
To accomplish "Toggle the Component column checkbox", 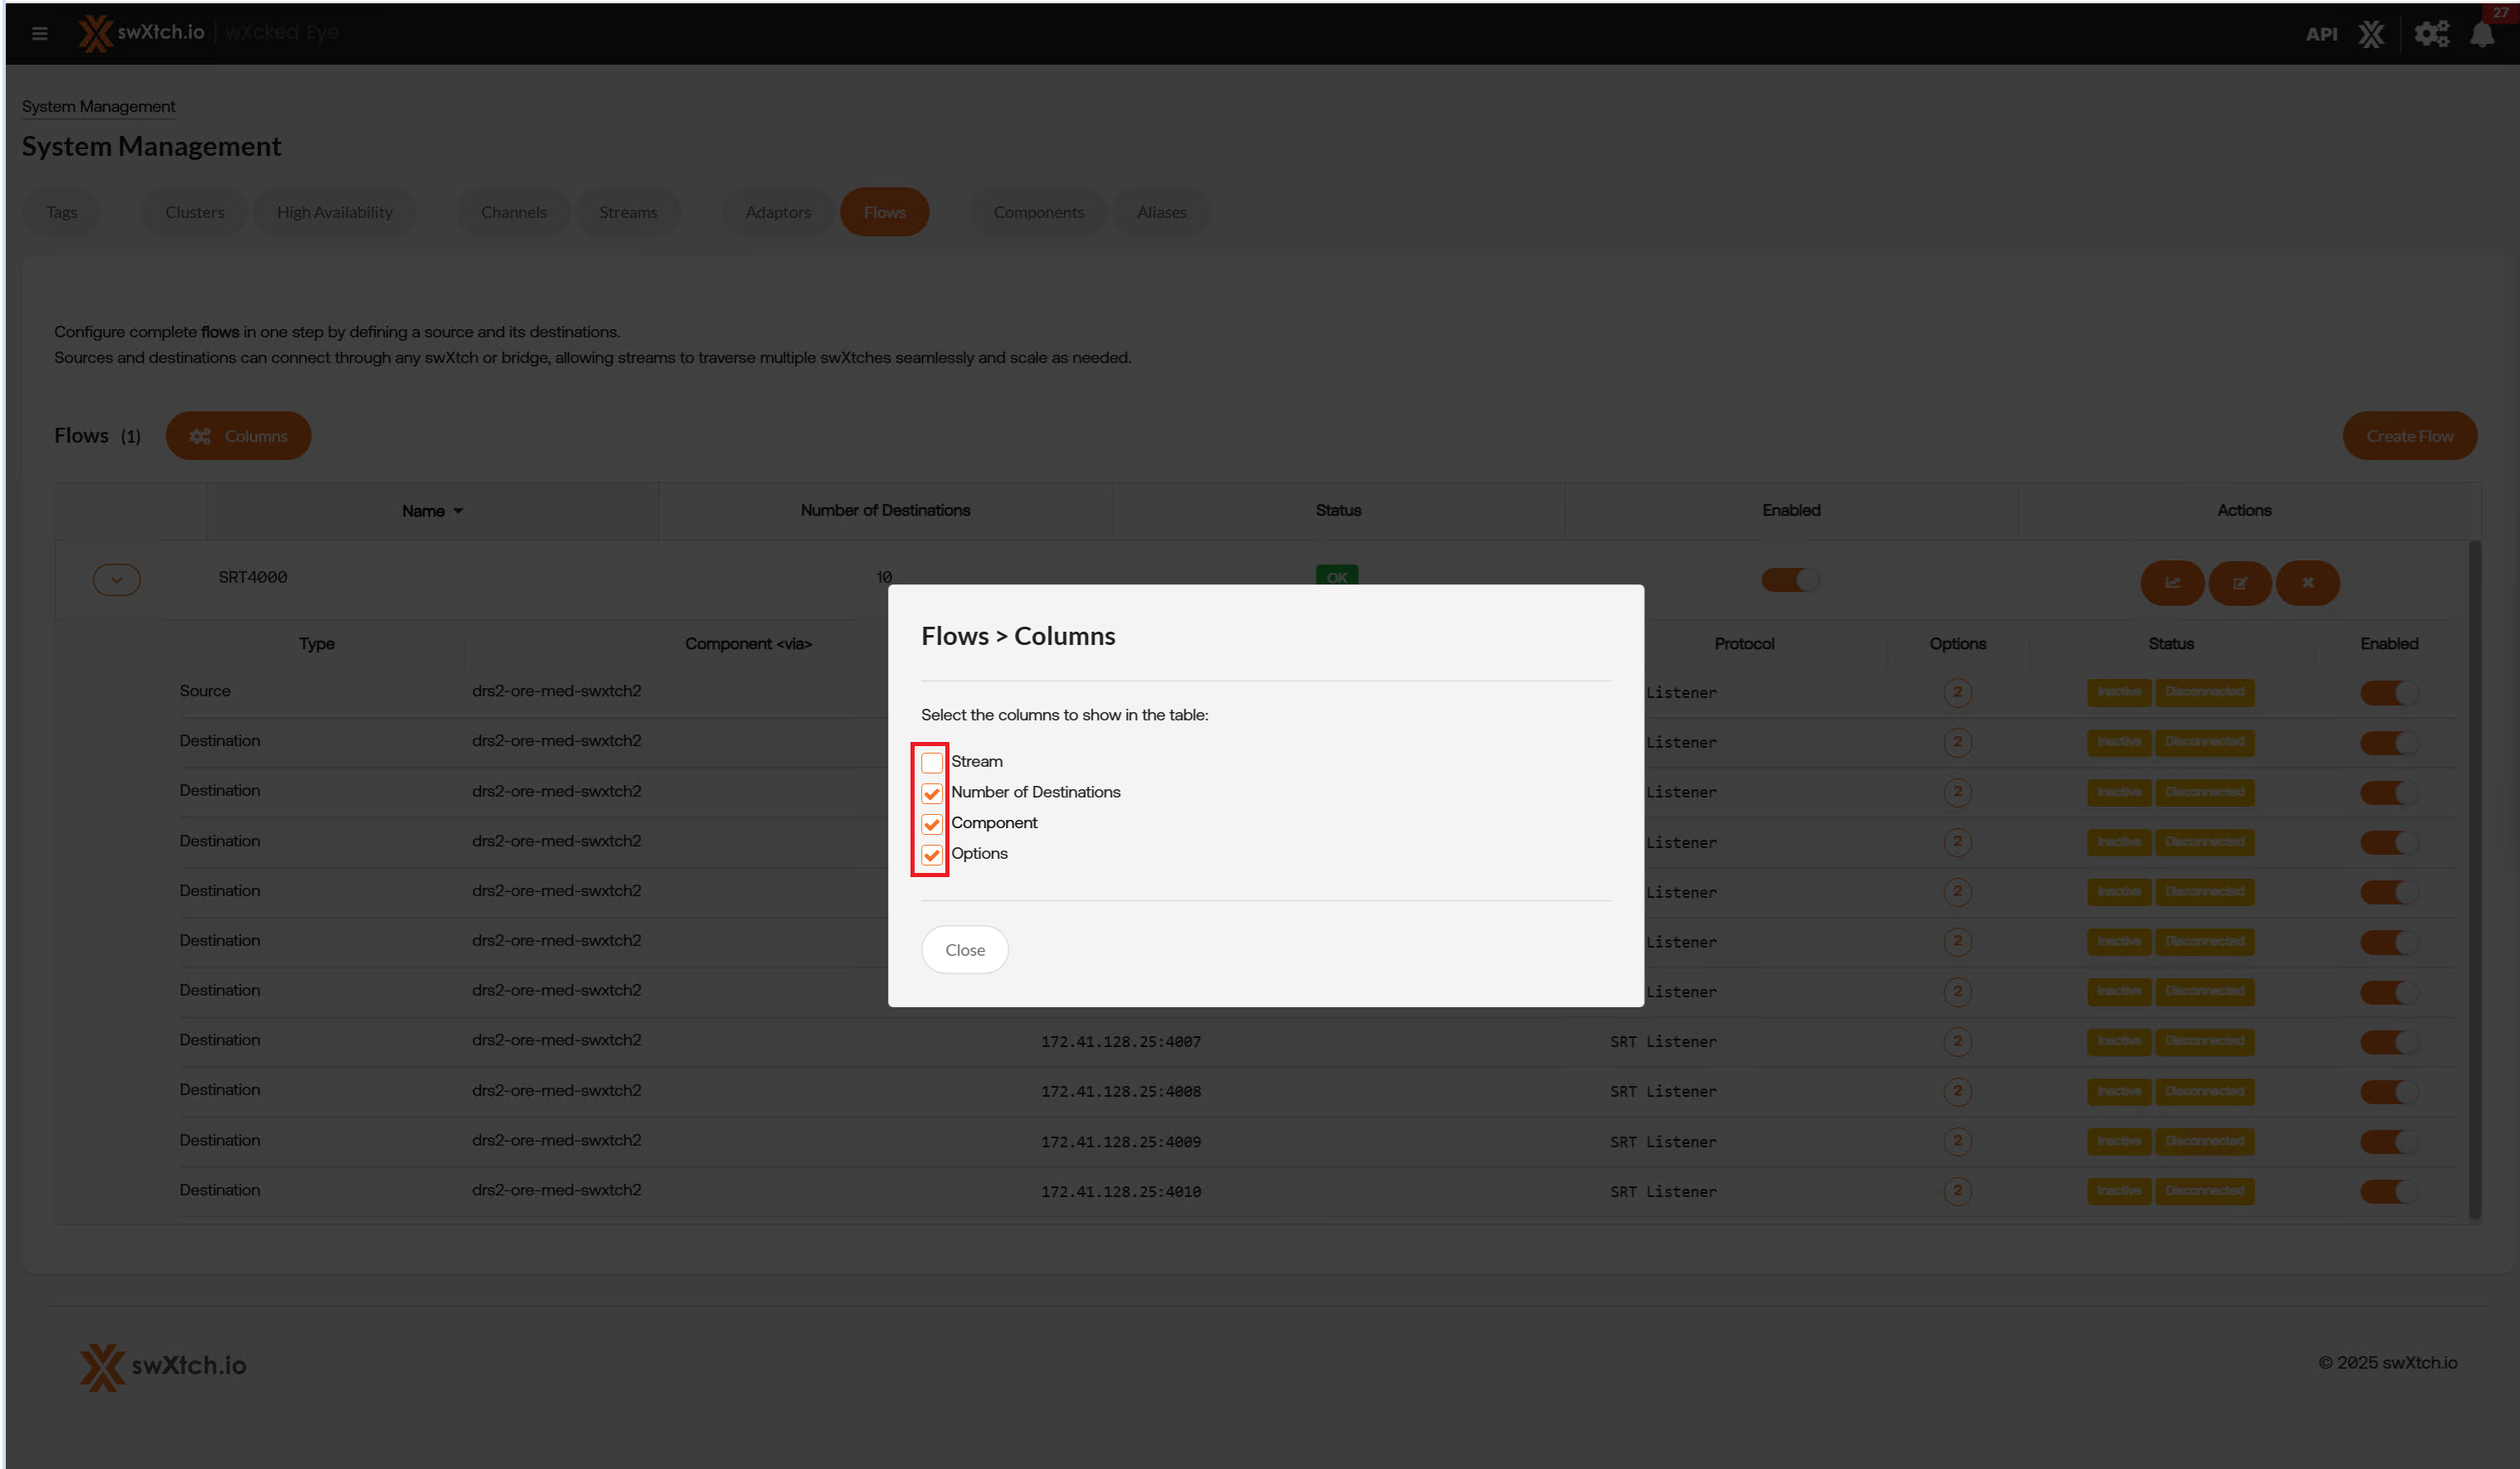I will [x=932, y=824].
